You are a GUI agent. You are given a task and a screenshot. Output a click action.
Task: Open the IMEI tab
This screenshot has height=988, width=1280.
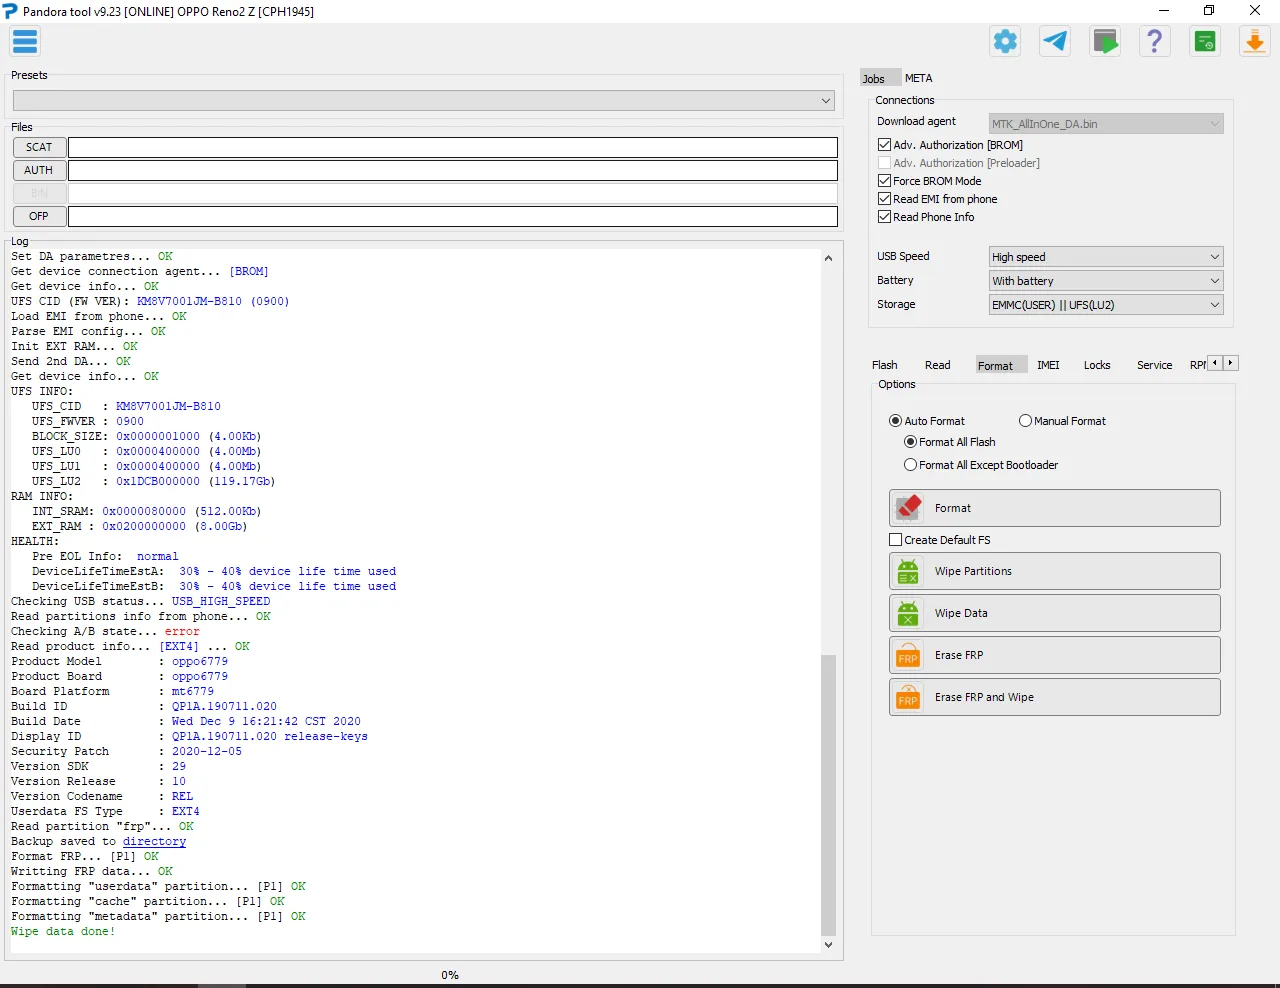[x=1048, y=365]
